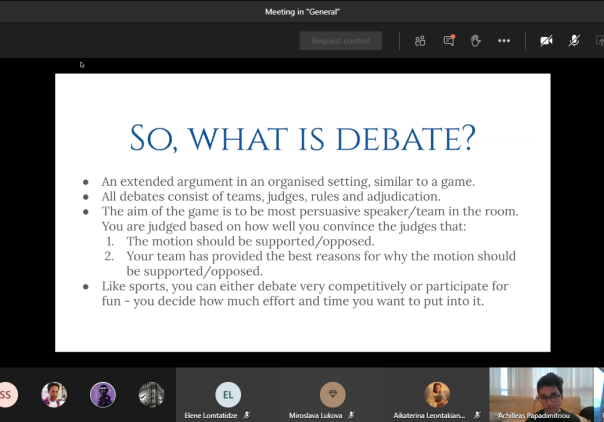Raise your hand in the meeting

pos(476,41)
